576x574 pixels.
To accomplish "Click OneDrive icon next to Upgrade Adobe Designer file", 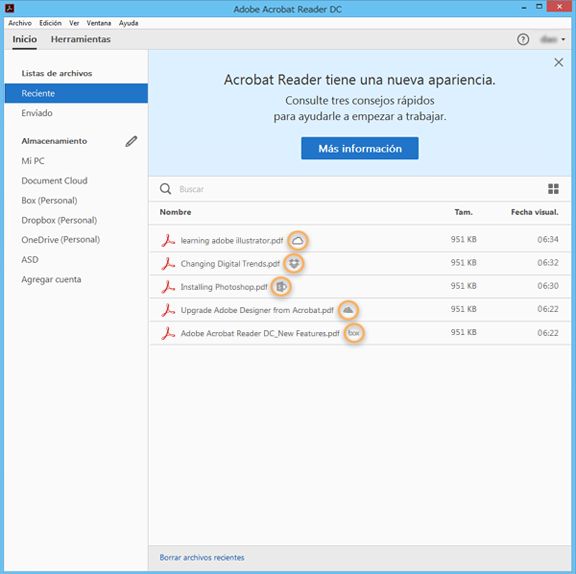I will click(x=348, y=310).
